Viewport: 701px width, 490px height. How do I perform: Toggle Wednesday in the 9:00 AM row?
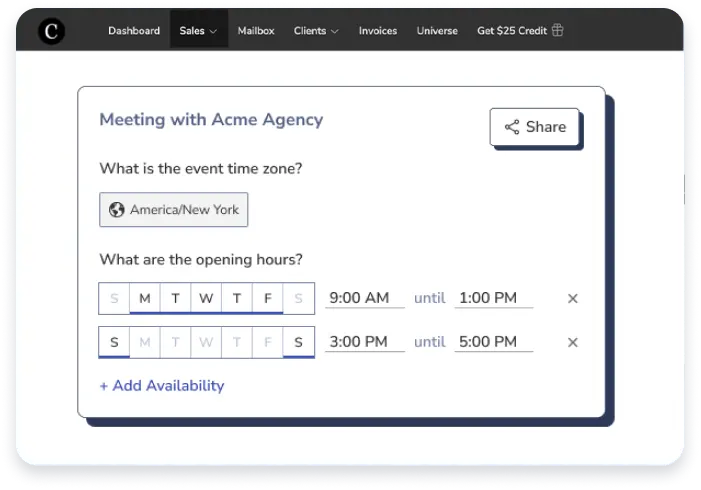point(206,298)
